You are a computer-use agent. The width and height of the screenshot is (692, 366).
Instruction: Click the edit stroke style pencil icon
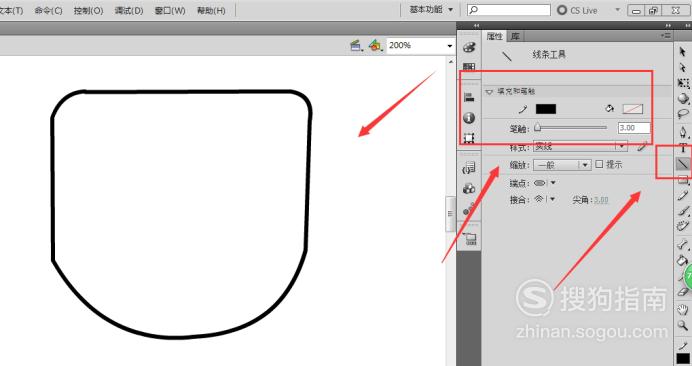coord(643,146)
